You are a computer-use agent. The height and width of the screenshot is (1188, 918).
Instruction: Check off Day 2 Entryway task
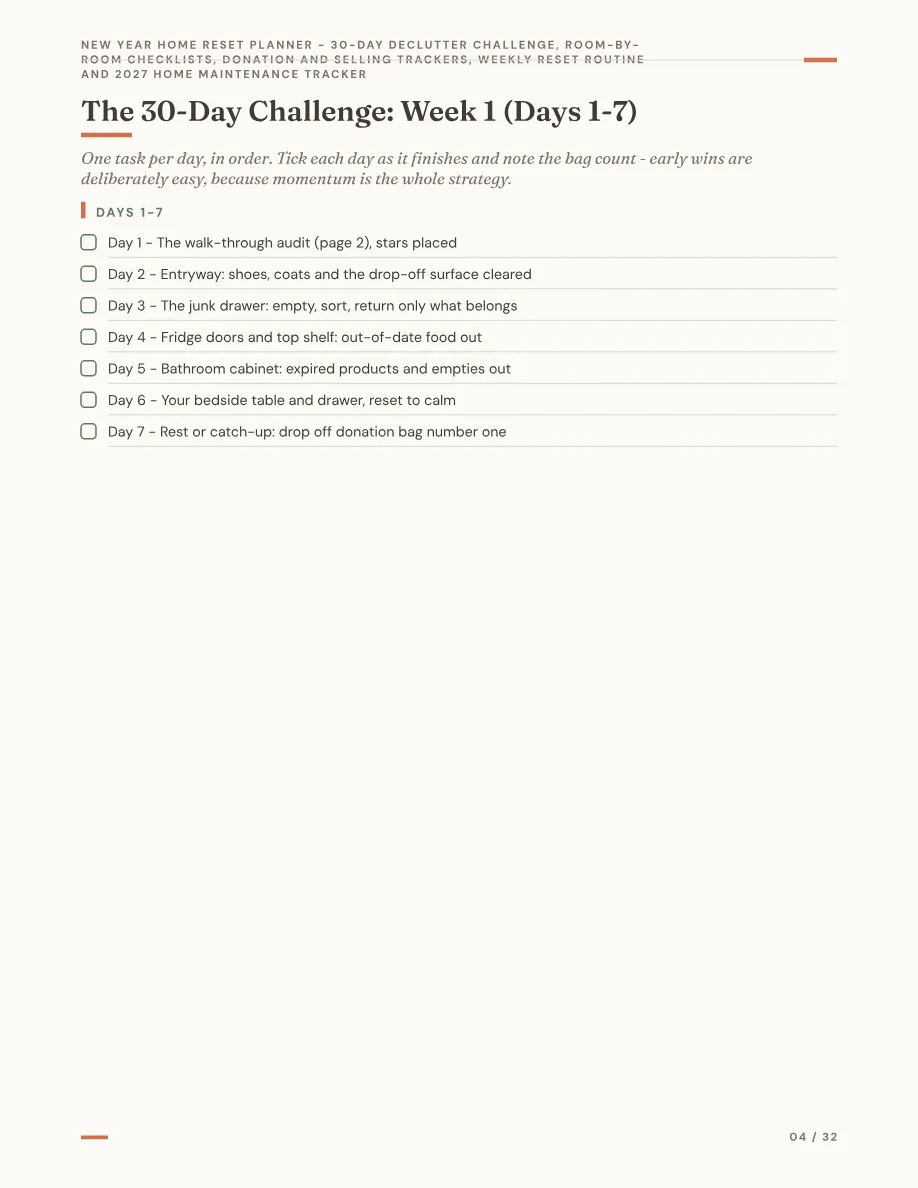pyautogui.click(x=89, y=274)
